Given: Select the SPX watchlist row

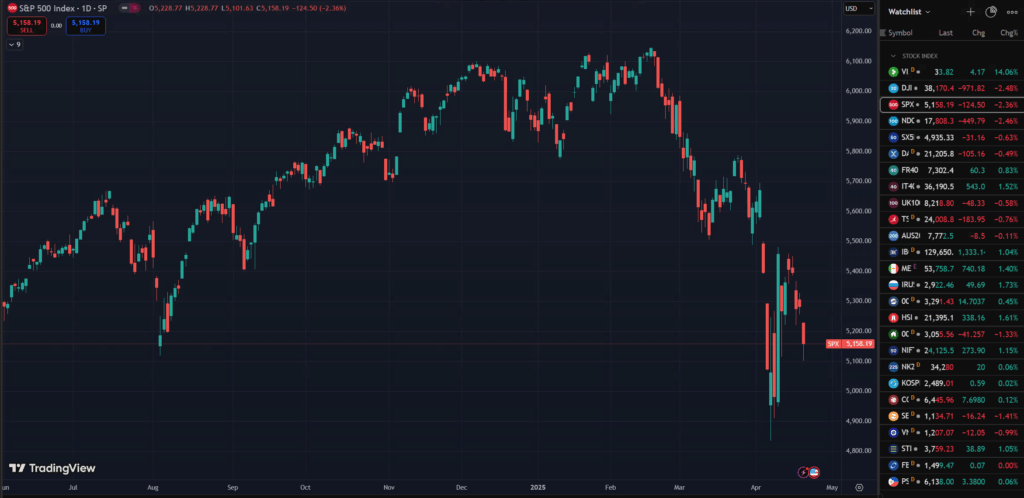Looking at the screenshot, I should click(952, 104).
